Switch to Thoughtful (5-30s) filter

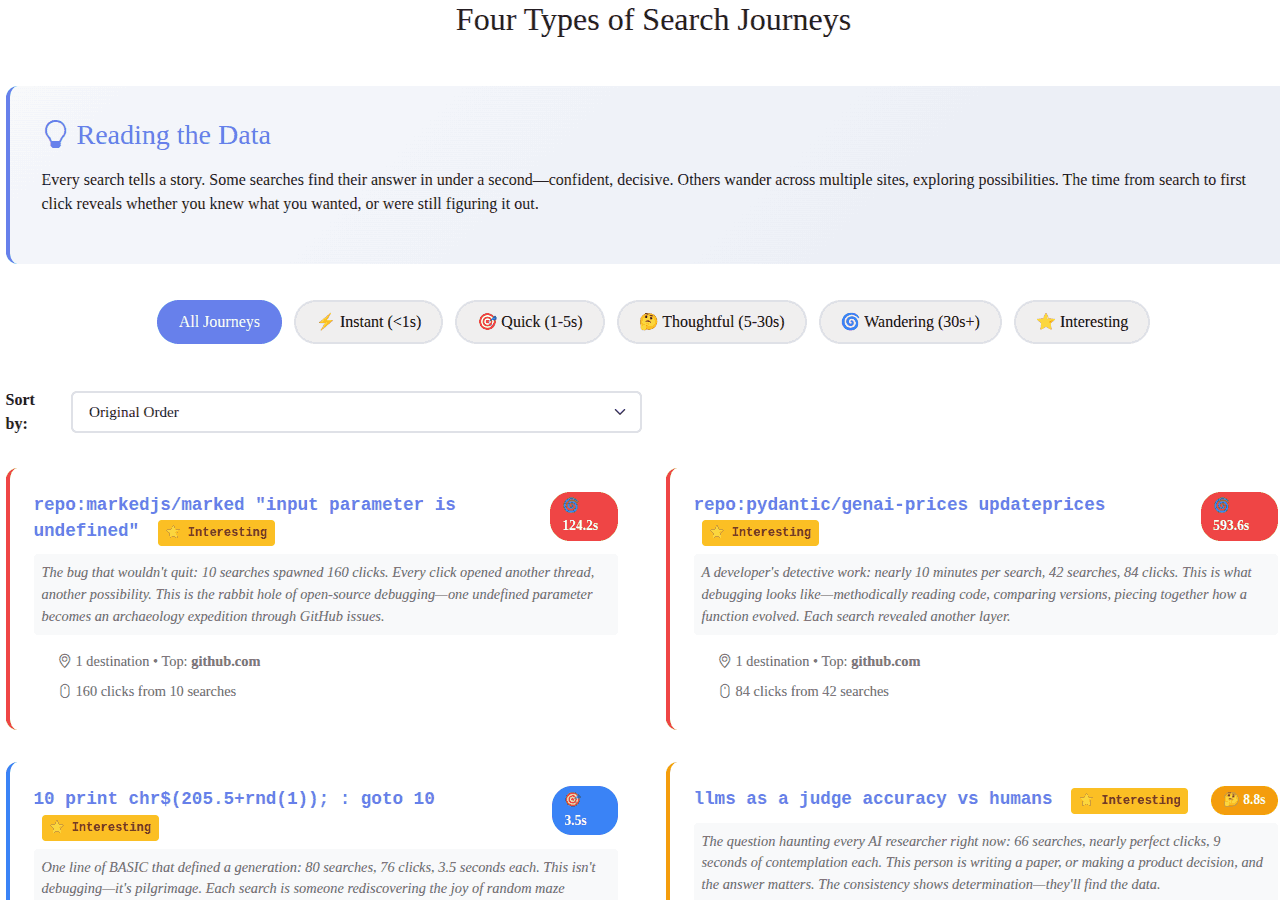[x=711, y=322]
